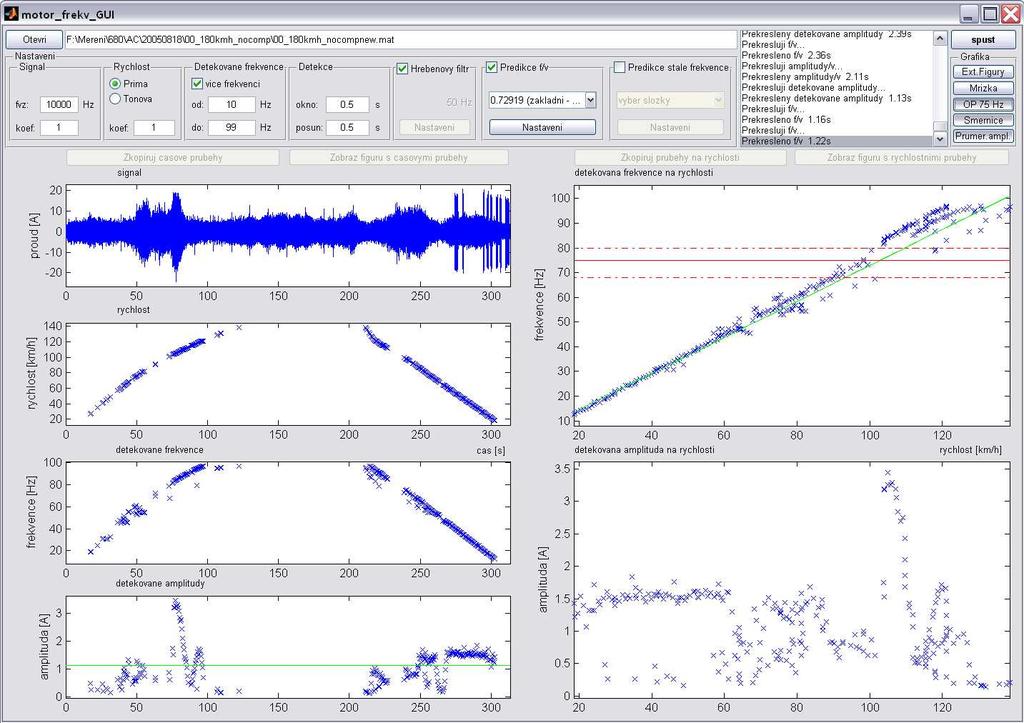1024x723 pixels.
Task: Click the log list scroll-down arrow
Action: tap(940, 138)
